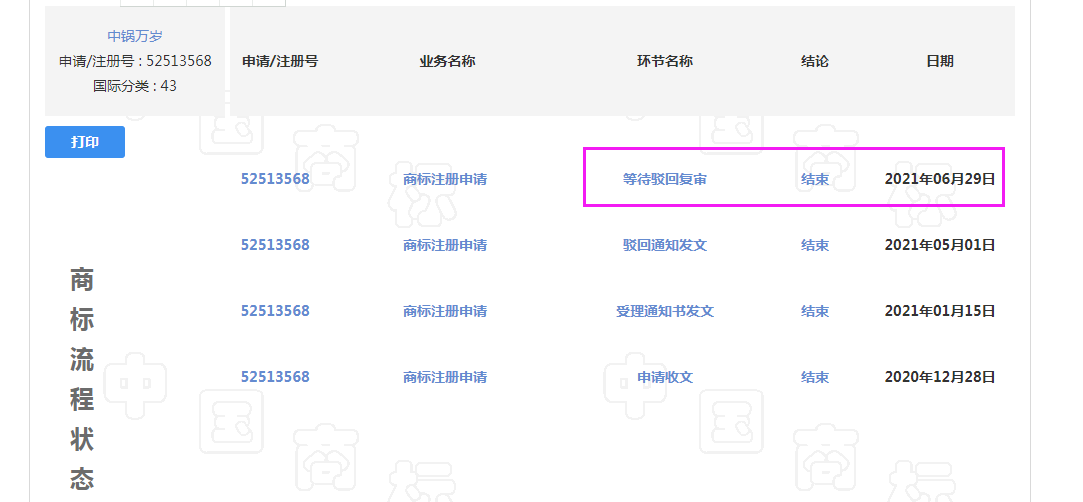The height and width of the screenshot is (502, 1083).
Task: Open 商标注册申请 in the 2020年12月28日 row
Action: (445, 377)
